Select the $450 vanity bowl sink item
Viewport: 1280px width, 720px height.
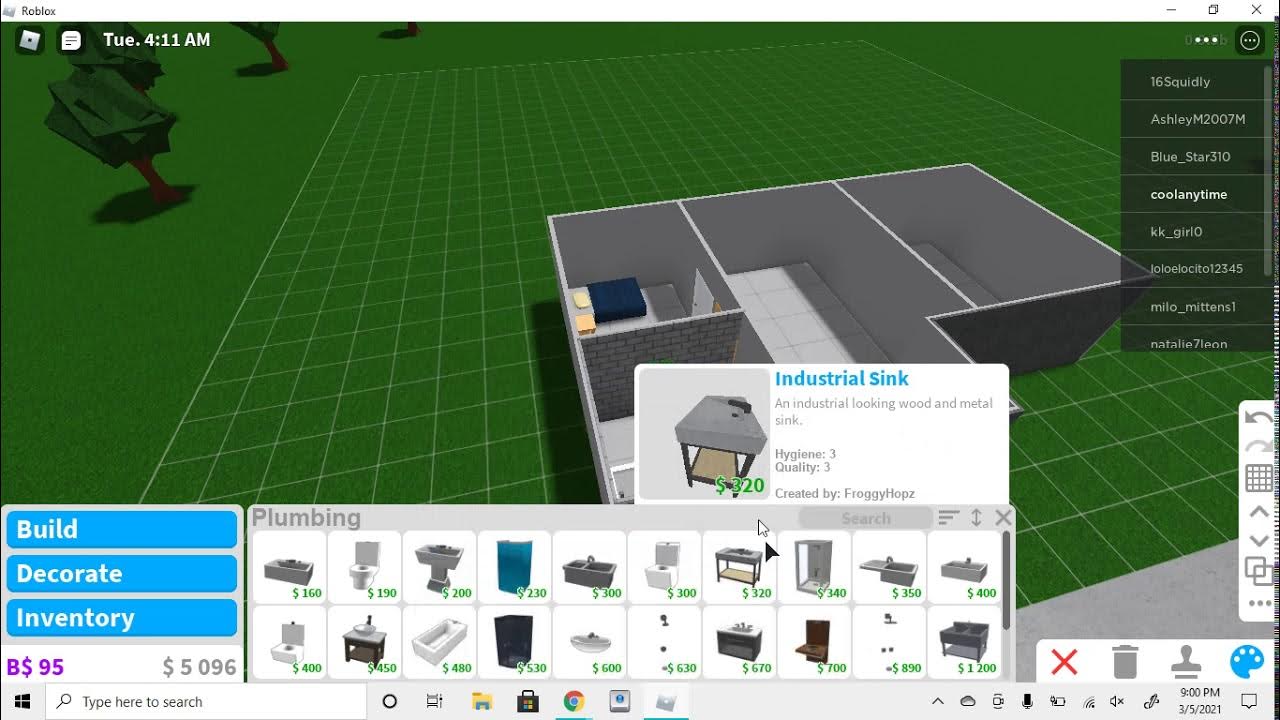pyautogui.click(x=364, y=642)
